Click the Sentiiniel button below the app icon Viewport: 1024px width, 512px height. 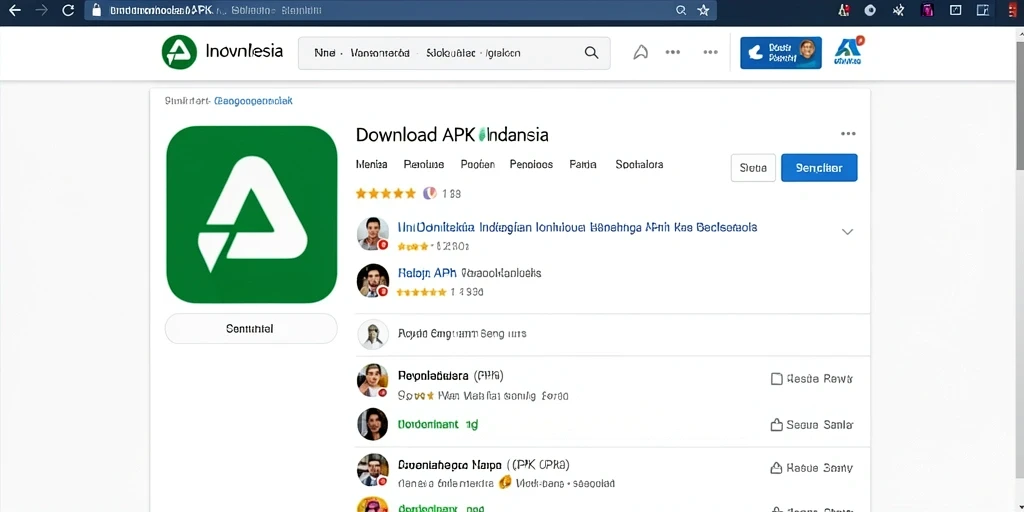point(251,328)
